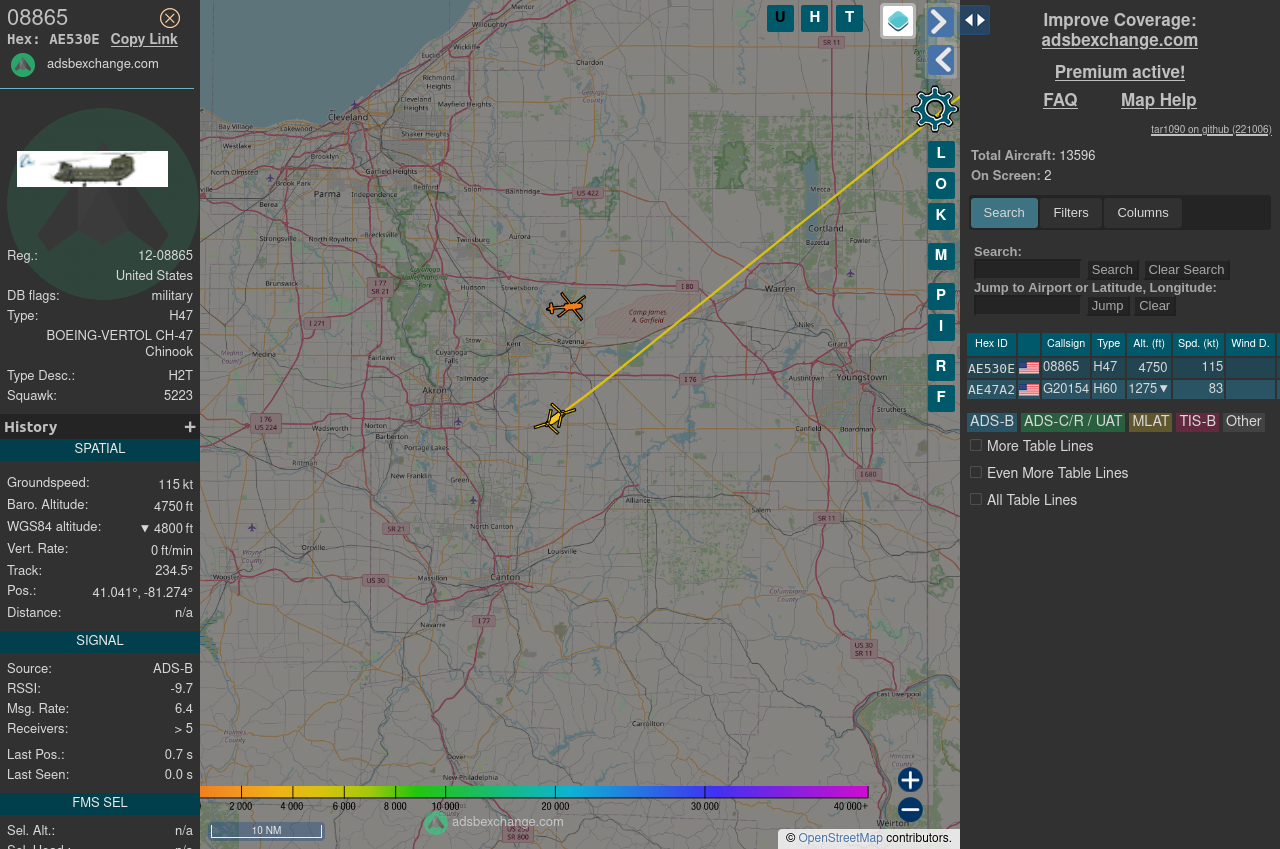Zoom out the map with minus button
The image size is (1280, 849).
(x=910, y=810)
